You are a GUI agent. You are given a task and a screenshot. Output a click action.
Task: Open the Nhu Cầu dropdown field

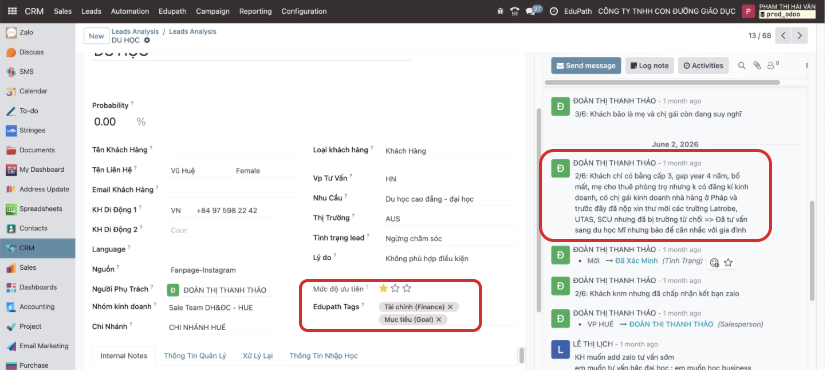[x=450, y=199]
